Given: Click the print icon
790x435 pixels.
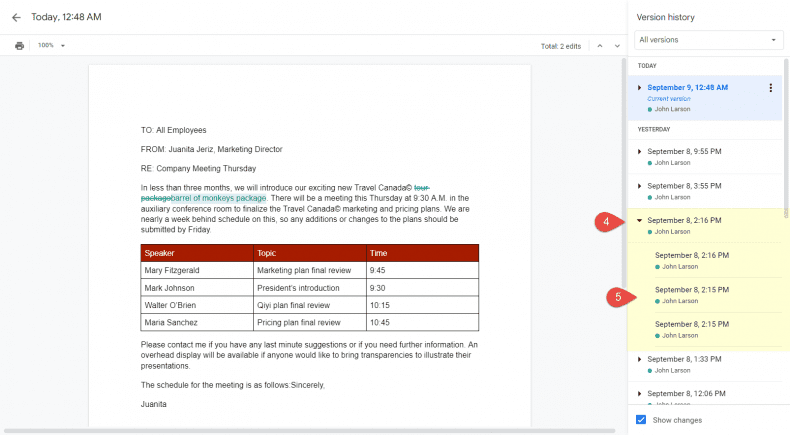Looking at the screenshot, I should coord(19,45).
